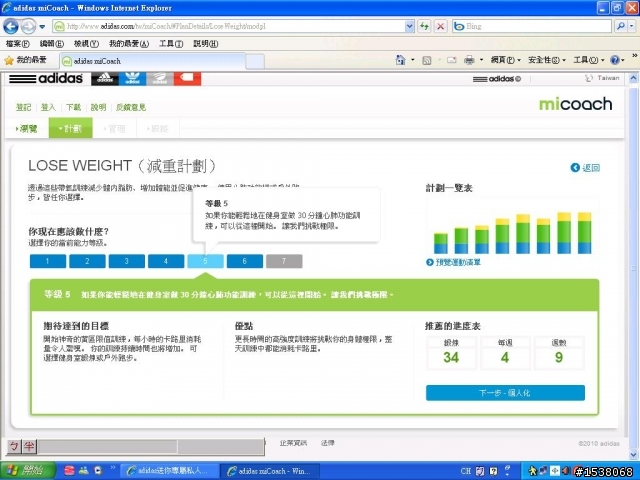Click the browser Back arrow button
Screen dimensions: 640x480
click(x=11, y=27)
